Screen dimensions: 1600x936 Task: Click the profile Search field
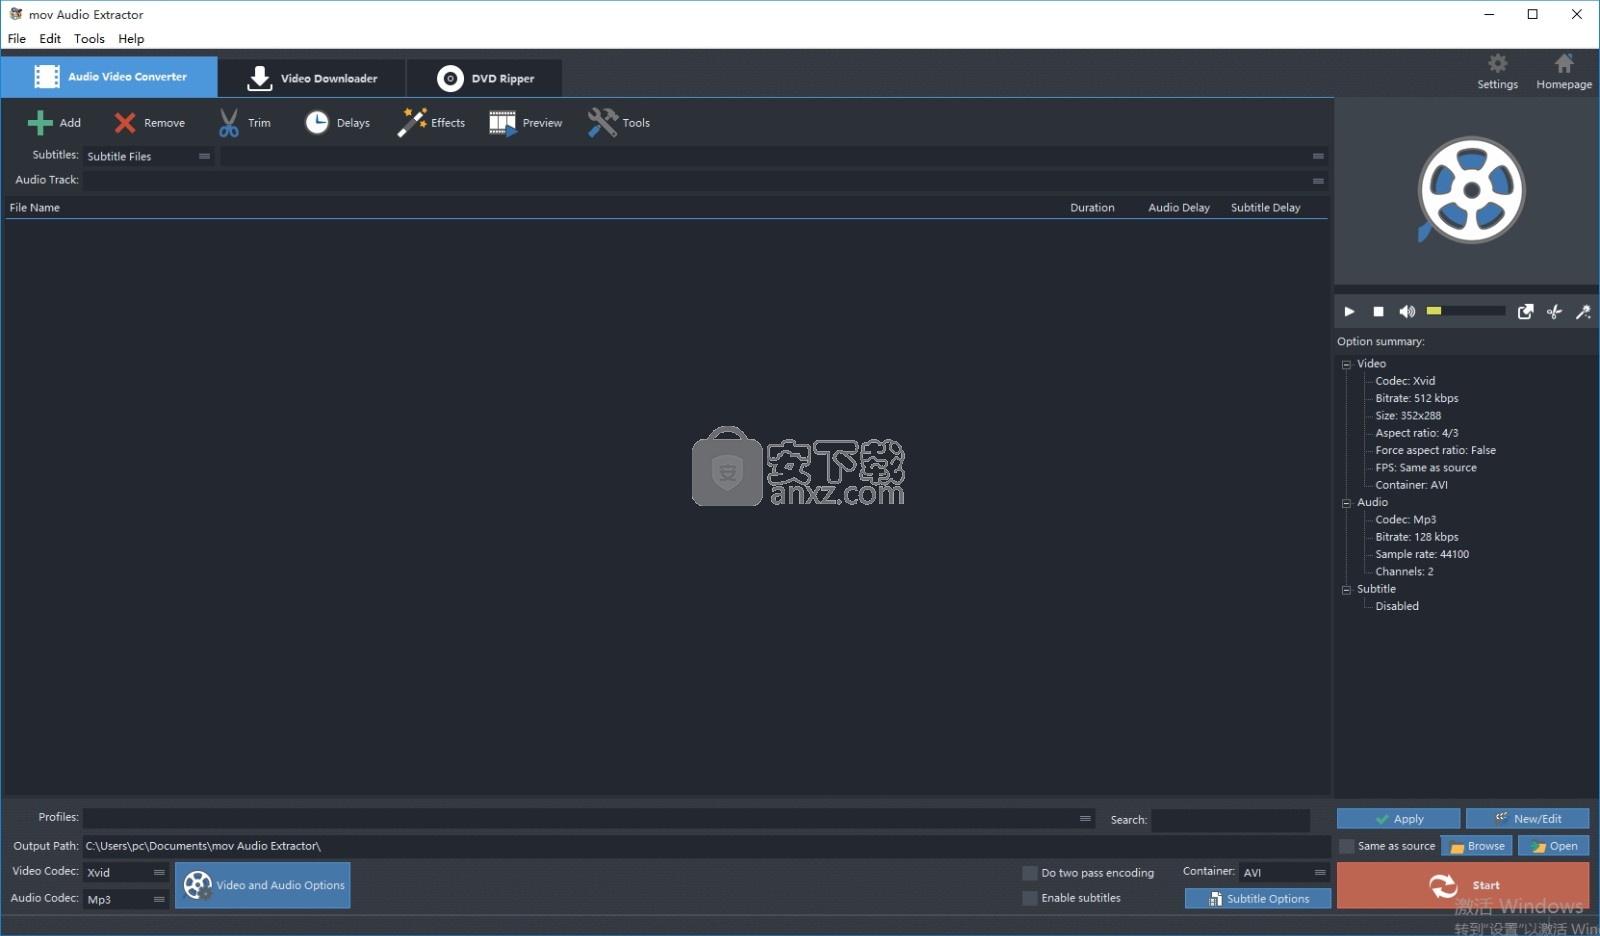click(1230, 820)
